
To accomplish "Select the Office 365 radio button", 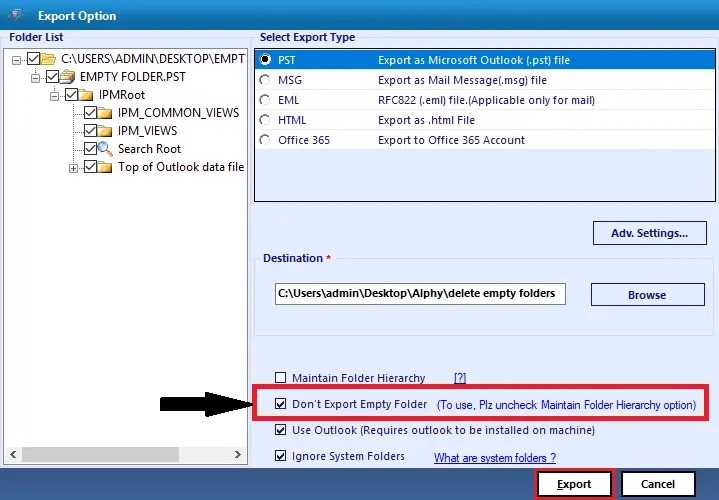I will coord(265,140).
